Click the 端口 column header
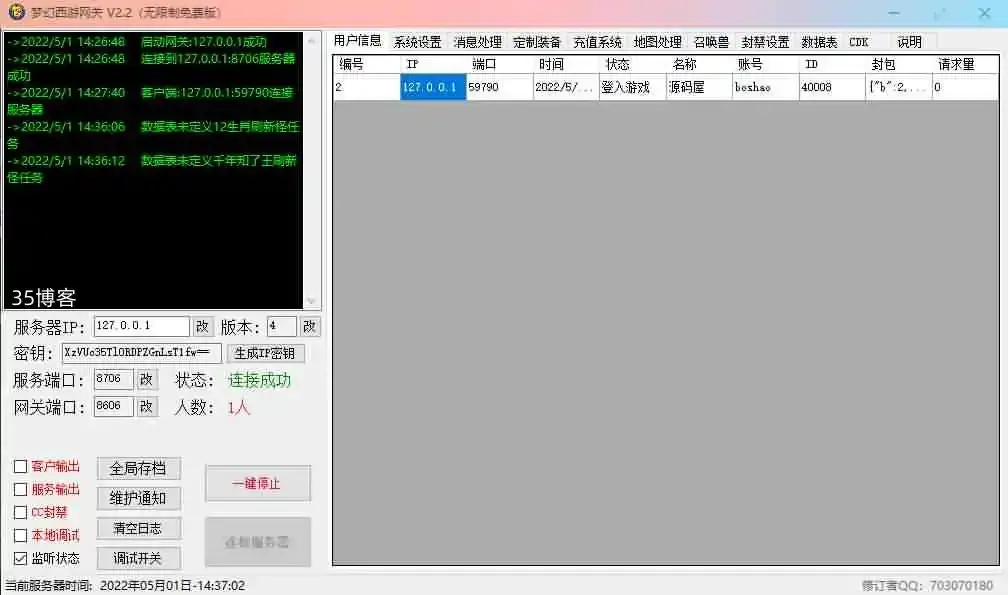 click(500, 64)
